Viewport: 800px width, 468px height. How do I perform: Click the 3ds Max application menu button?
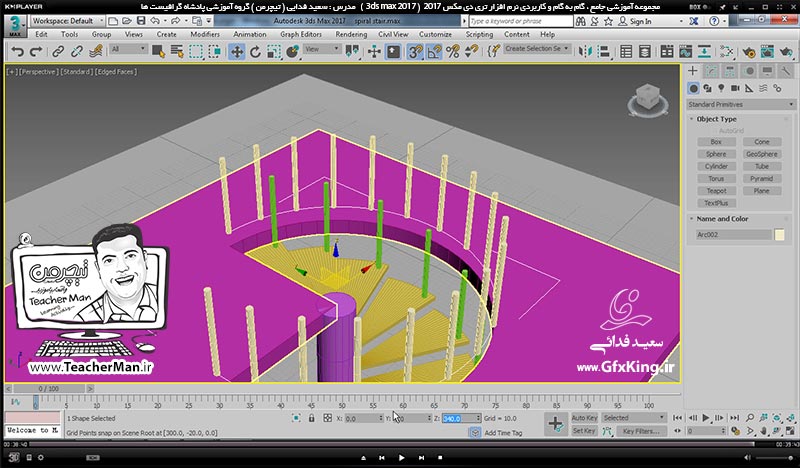pyautogui.click(x=15, y=26)
